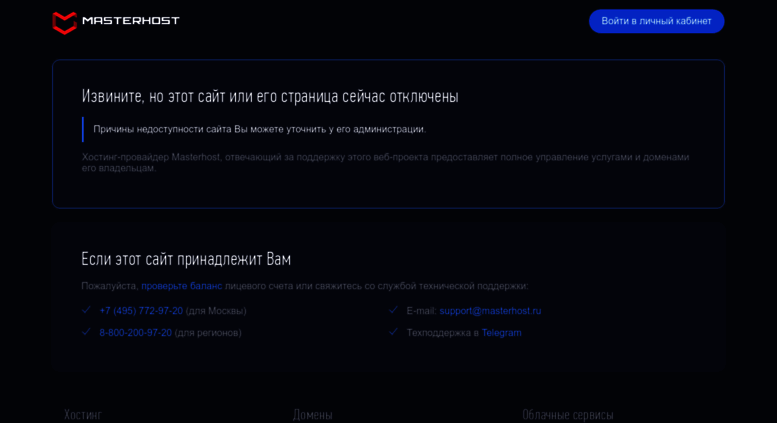Open Telegram support link
Viewport: 777px width, 423px height.
[x=501, y=332]
